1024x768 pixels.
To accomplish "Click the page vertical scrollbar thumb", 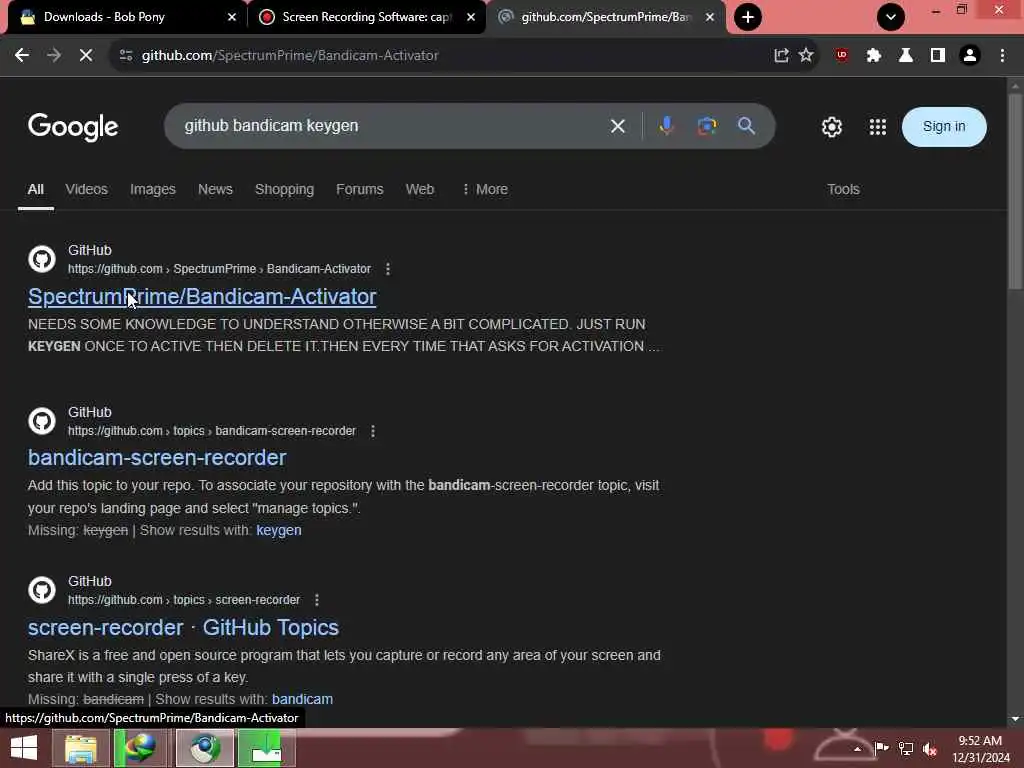I will (1015, 191).
